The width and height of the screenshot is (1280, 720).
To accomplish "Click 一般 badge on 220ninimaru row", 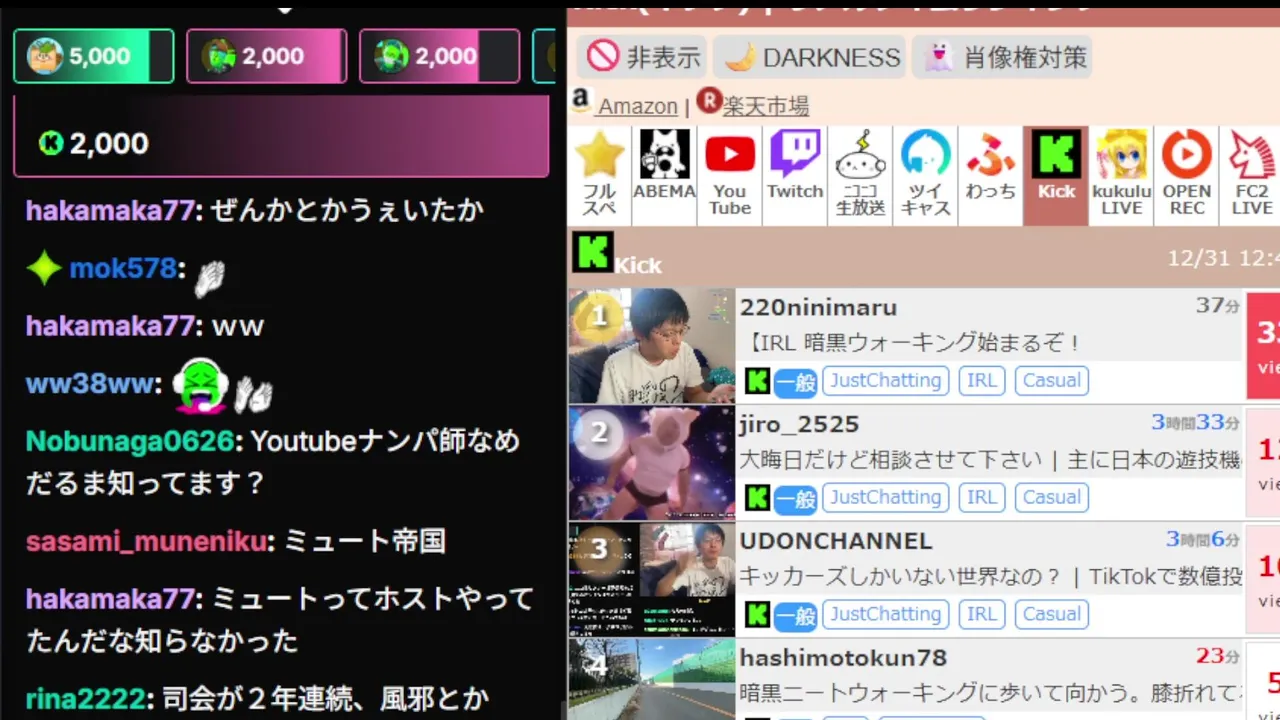I will tap(796, 382).
